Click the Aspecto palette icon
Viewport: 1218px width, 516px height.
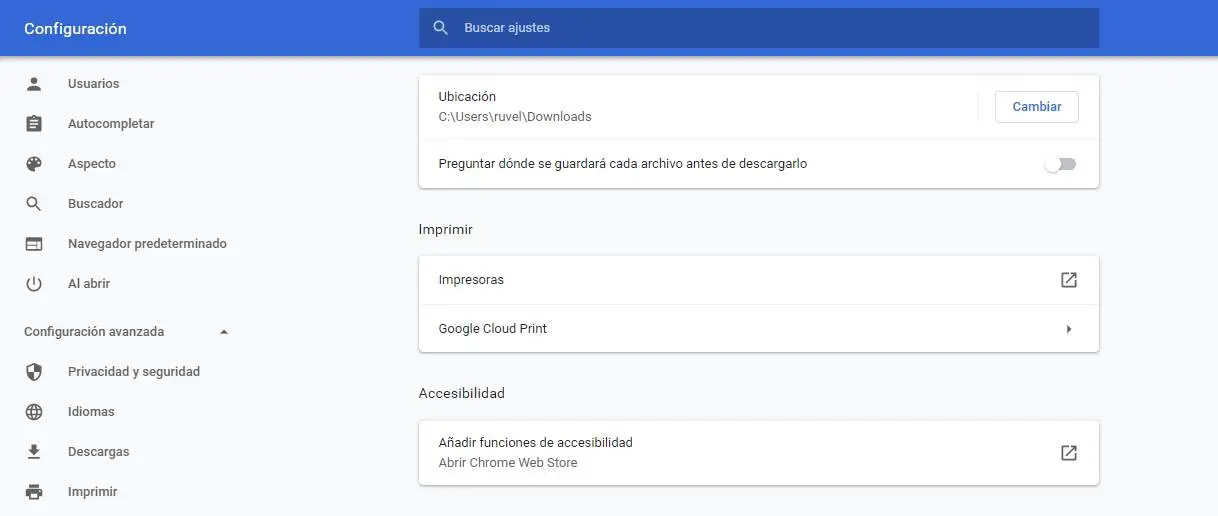tap(34, 164)
